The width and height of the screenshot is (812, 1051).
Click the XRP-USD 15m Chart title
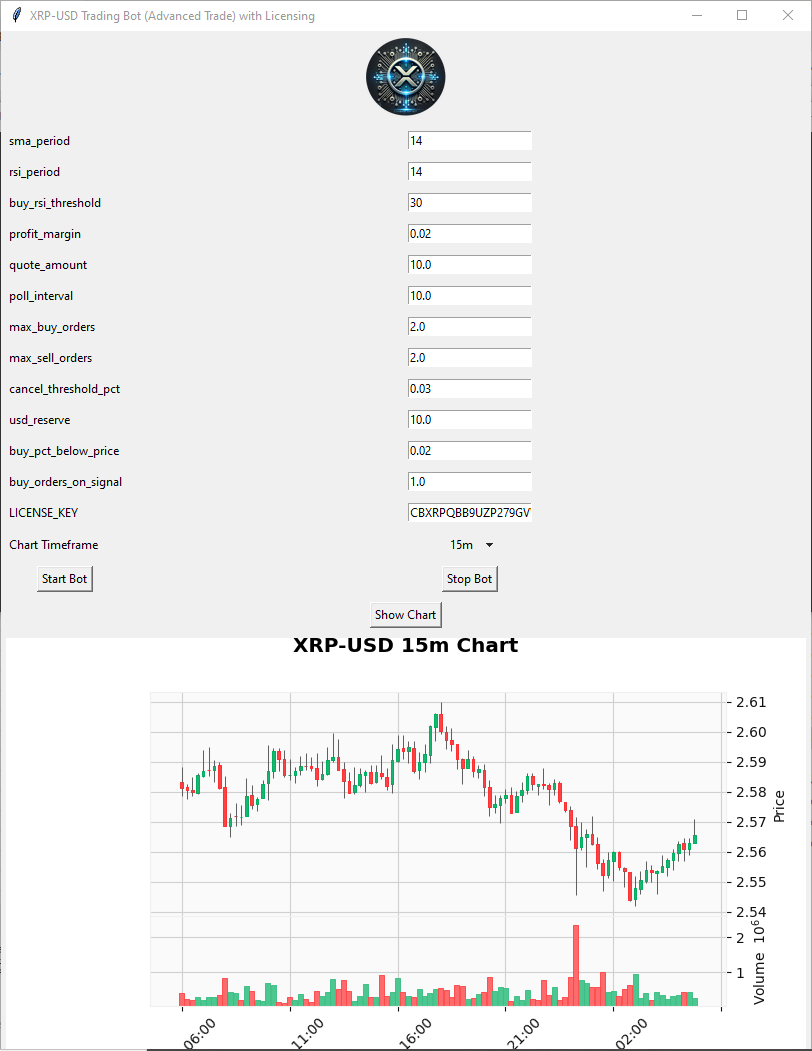tap(406, 645)
